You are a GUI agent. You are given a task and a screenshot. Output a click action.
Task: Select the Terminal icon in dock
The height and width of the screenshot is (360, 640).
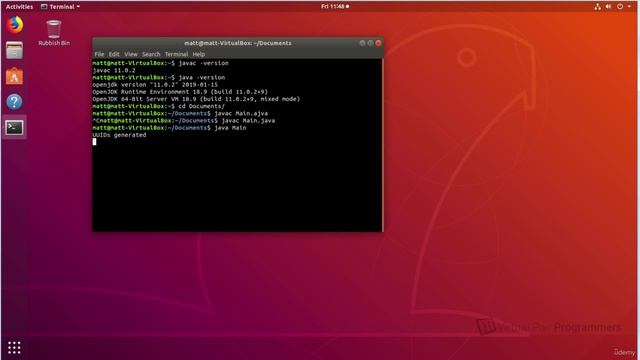point(15,128)
